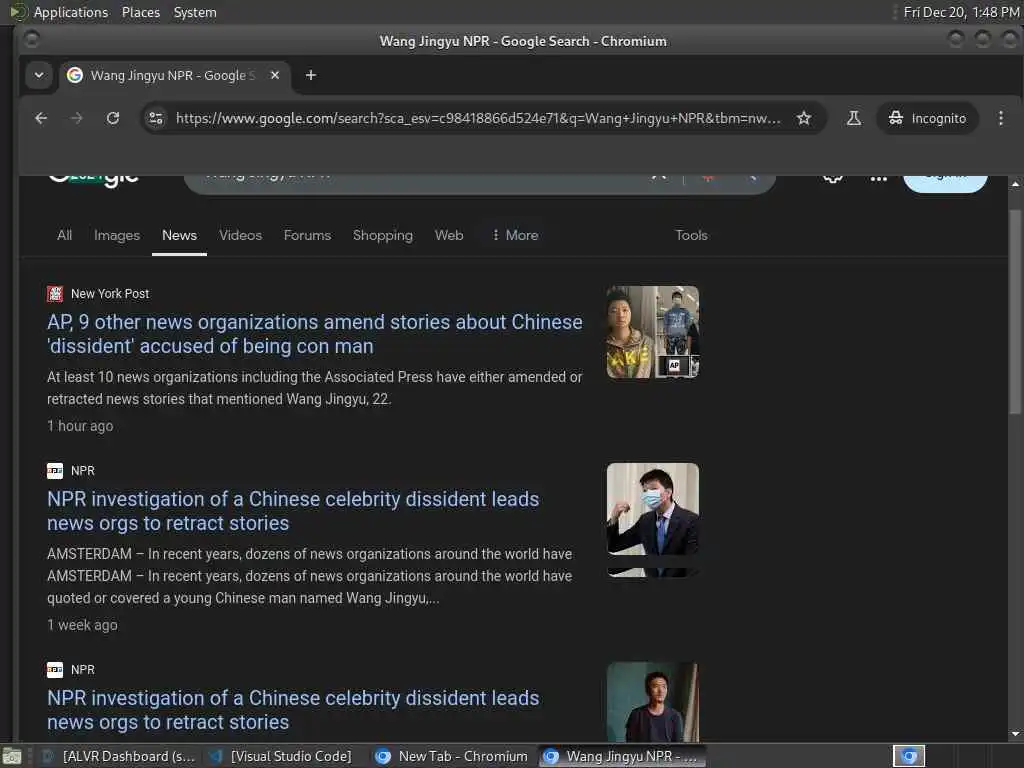The height and width of the screenshot is (768, 1024).
Task: Open the Places menu
Action: click(x=140, y=12)
